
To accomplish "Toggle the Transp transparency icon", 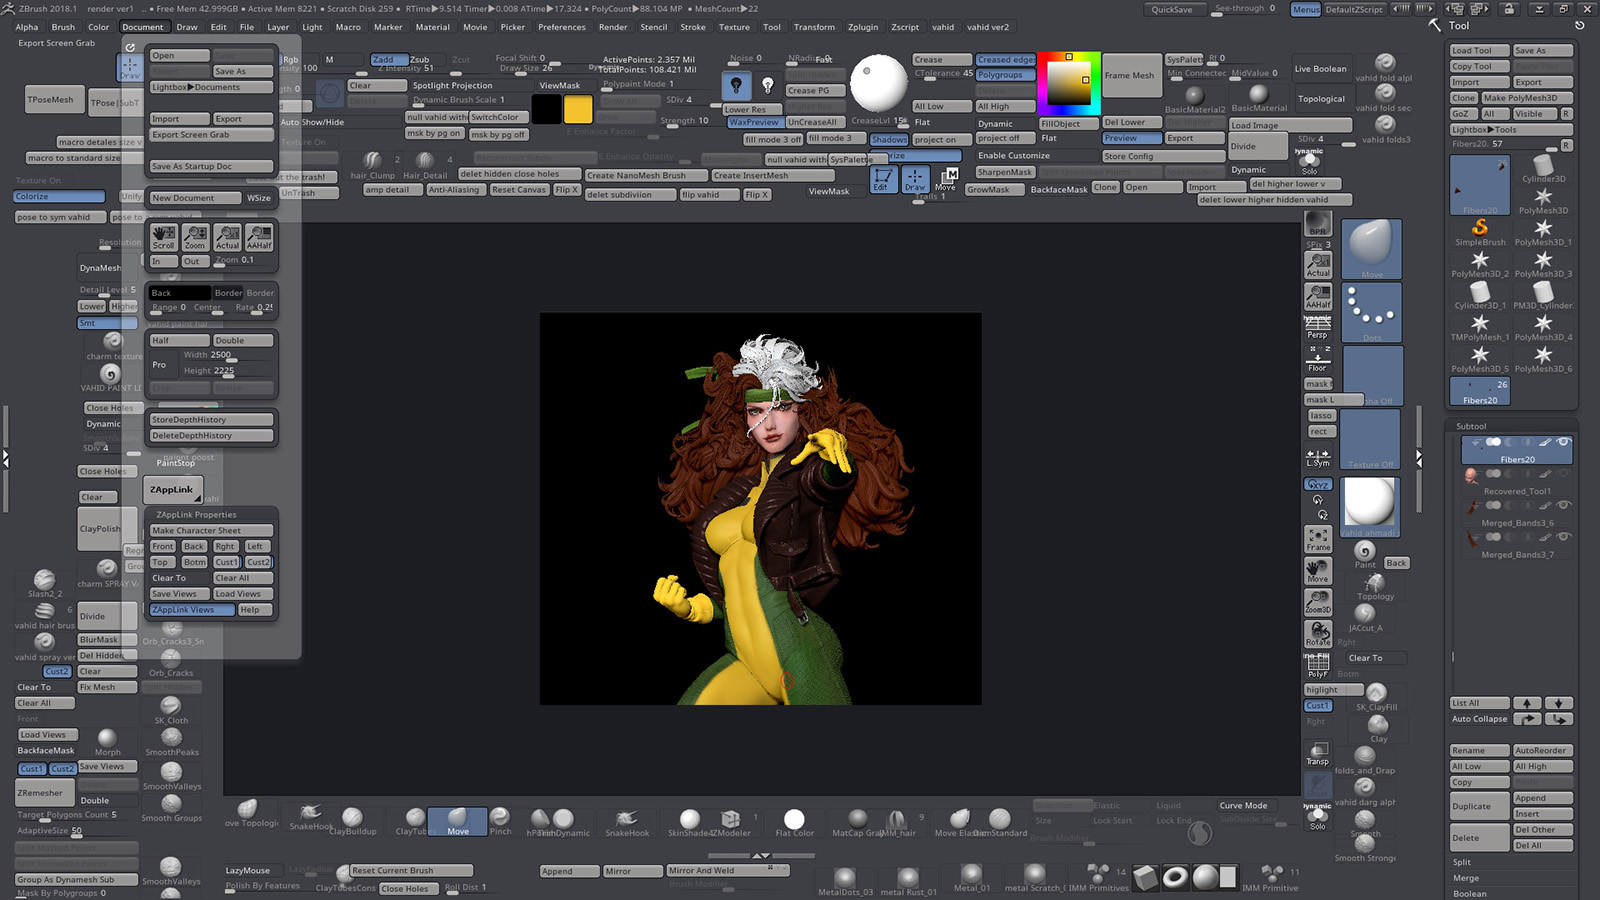I will pyautogui.click(x=1318, y=754).
